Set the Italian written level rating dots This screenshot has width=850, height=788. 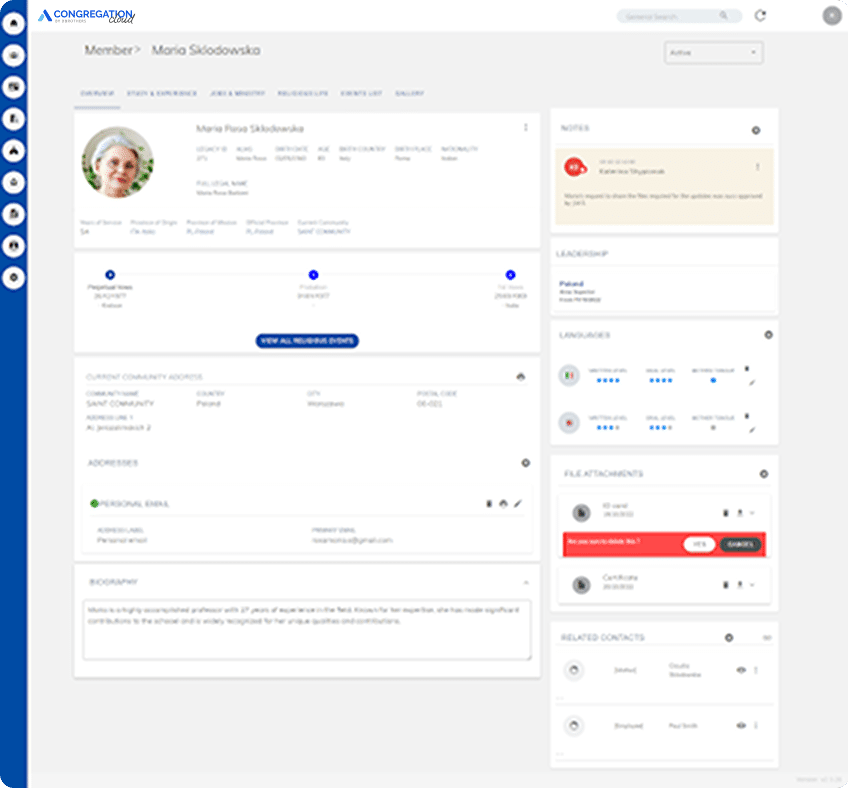click(x=609, y=380)
